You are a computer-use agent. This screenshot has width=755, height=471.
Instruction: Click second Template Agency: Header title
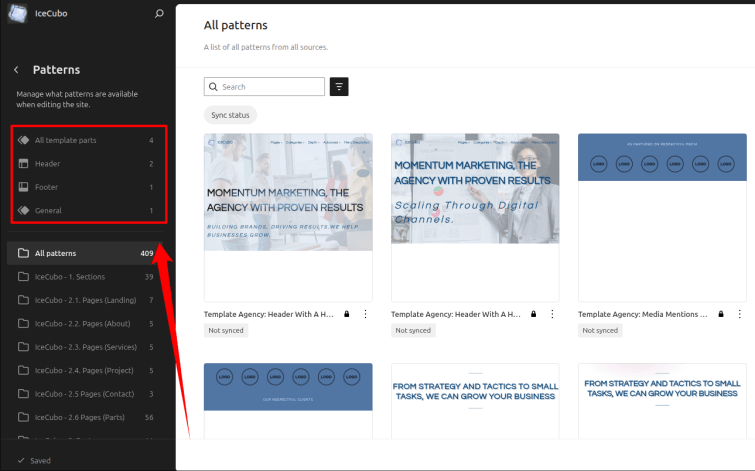(456, 314)
